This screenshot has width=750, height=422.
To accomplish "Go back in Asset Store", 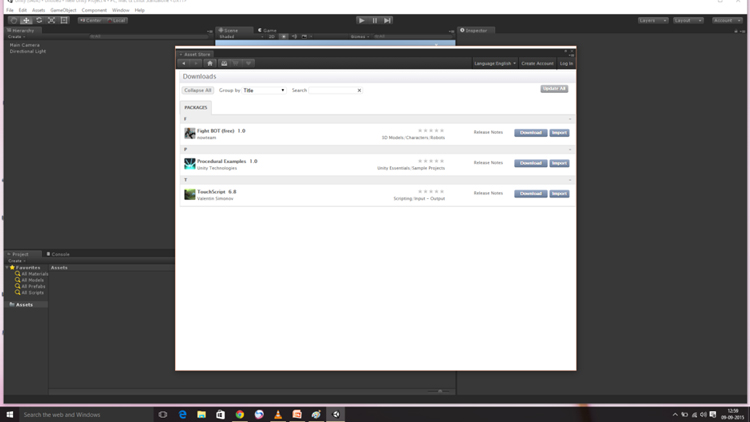I will click(x=184, y=63).
